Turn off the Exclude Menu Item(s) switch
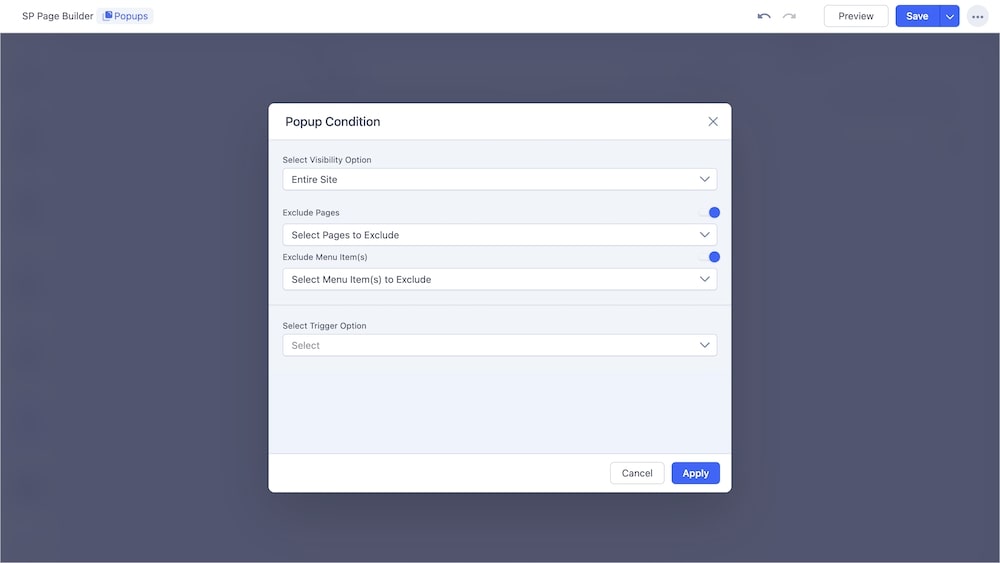Image resolution: width=1000 pixels, height=563 pixels. 710,257
